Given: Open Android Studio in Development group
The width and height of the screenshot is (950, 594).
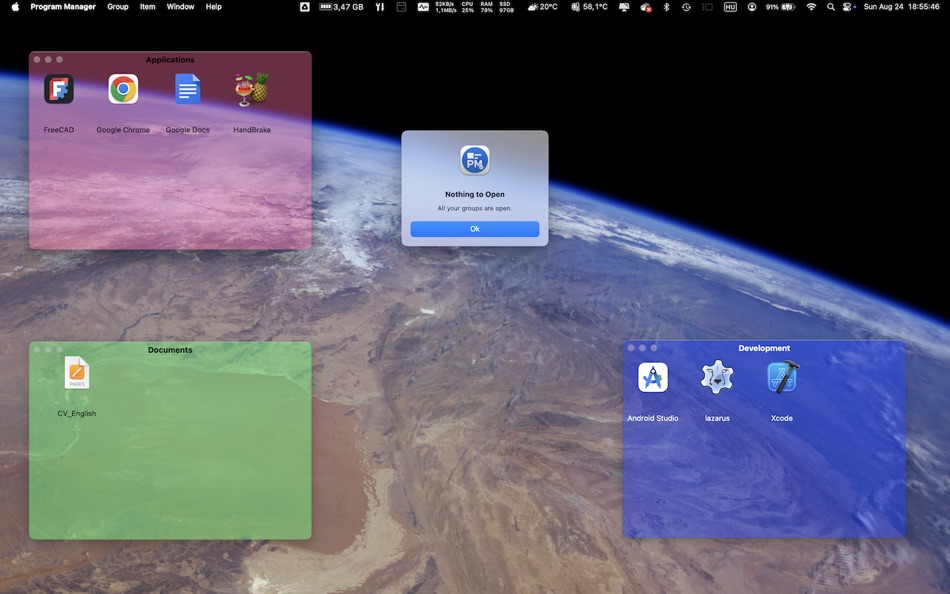Looking at the screenshot, I should (653, 378).
